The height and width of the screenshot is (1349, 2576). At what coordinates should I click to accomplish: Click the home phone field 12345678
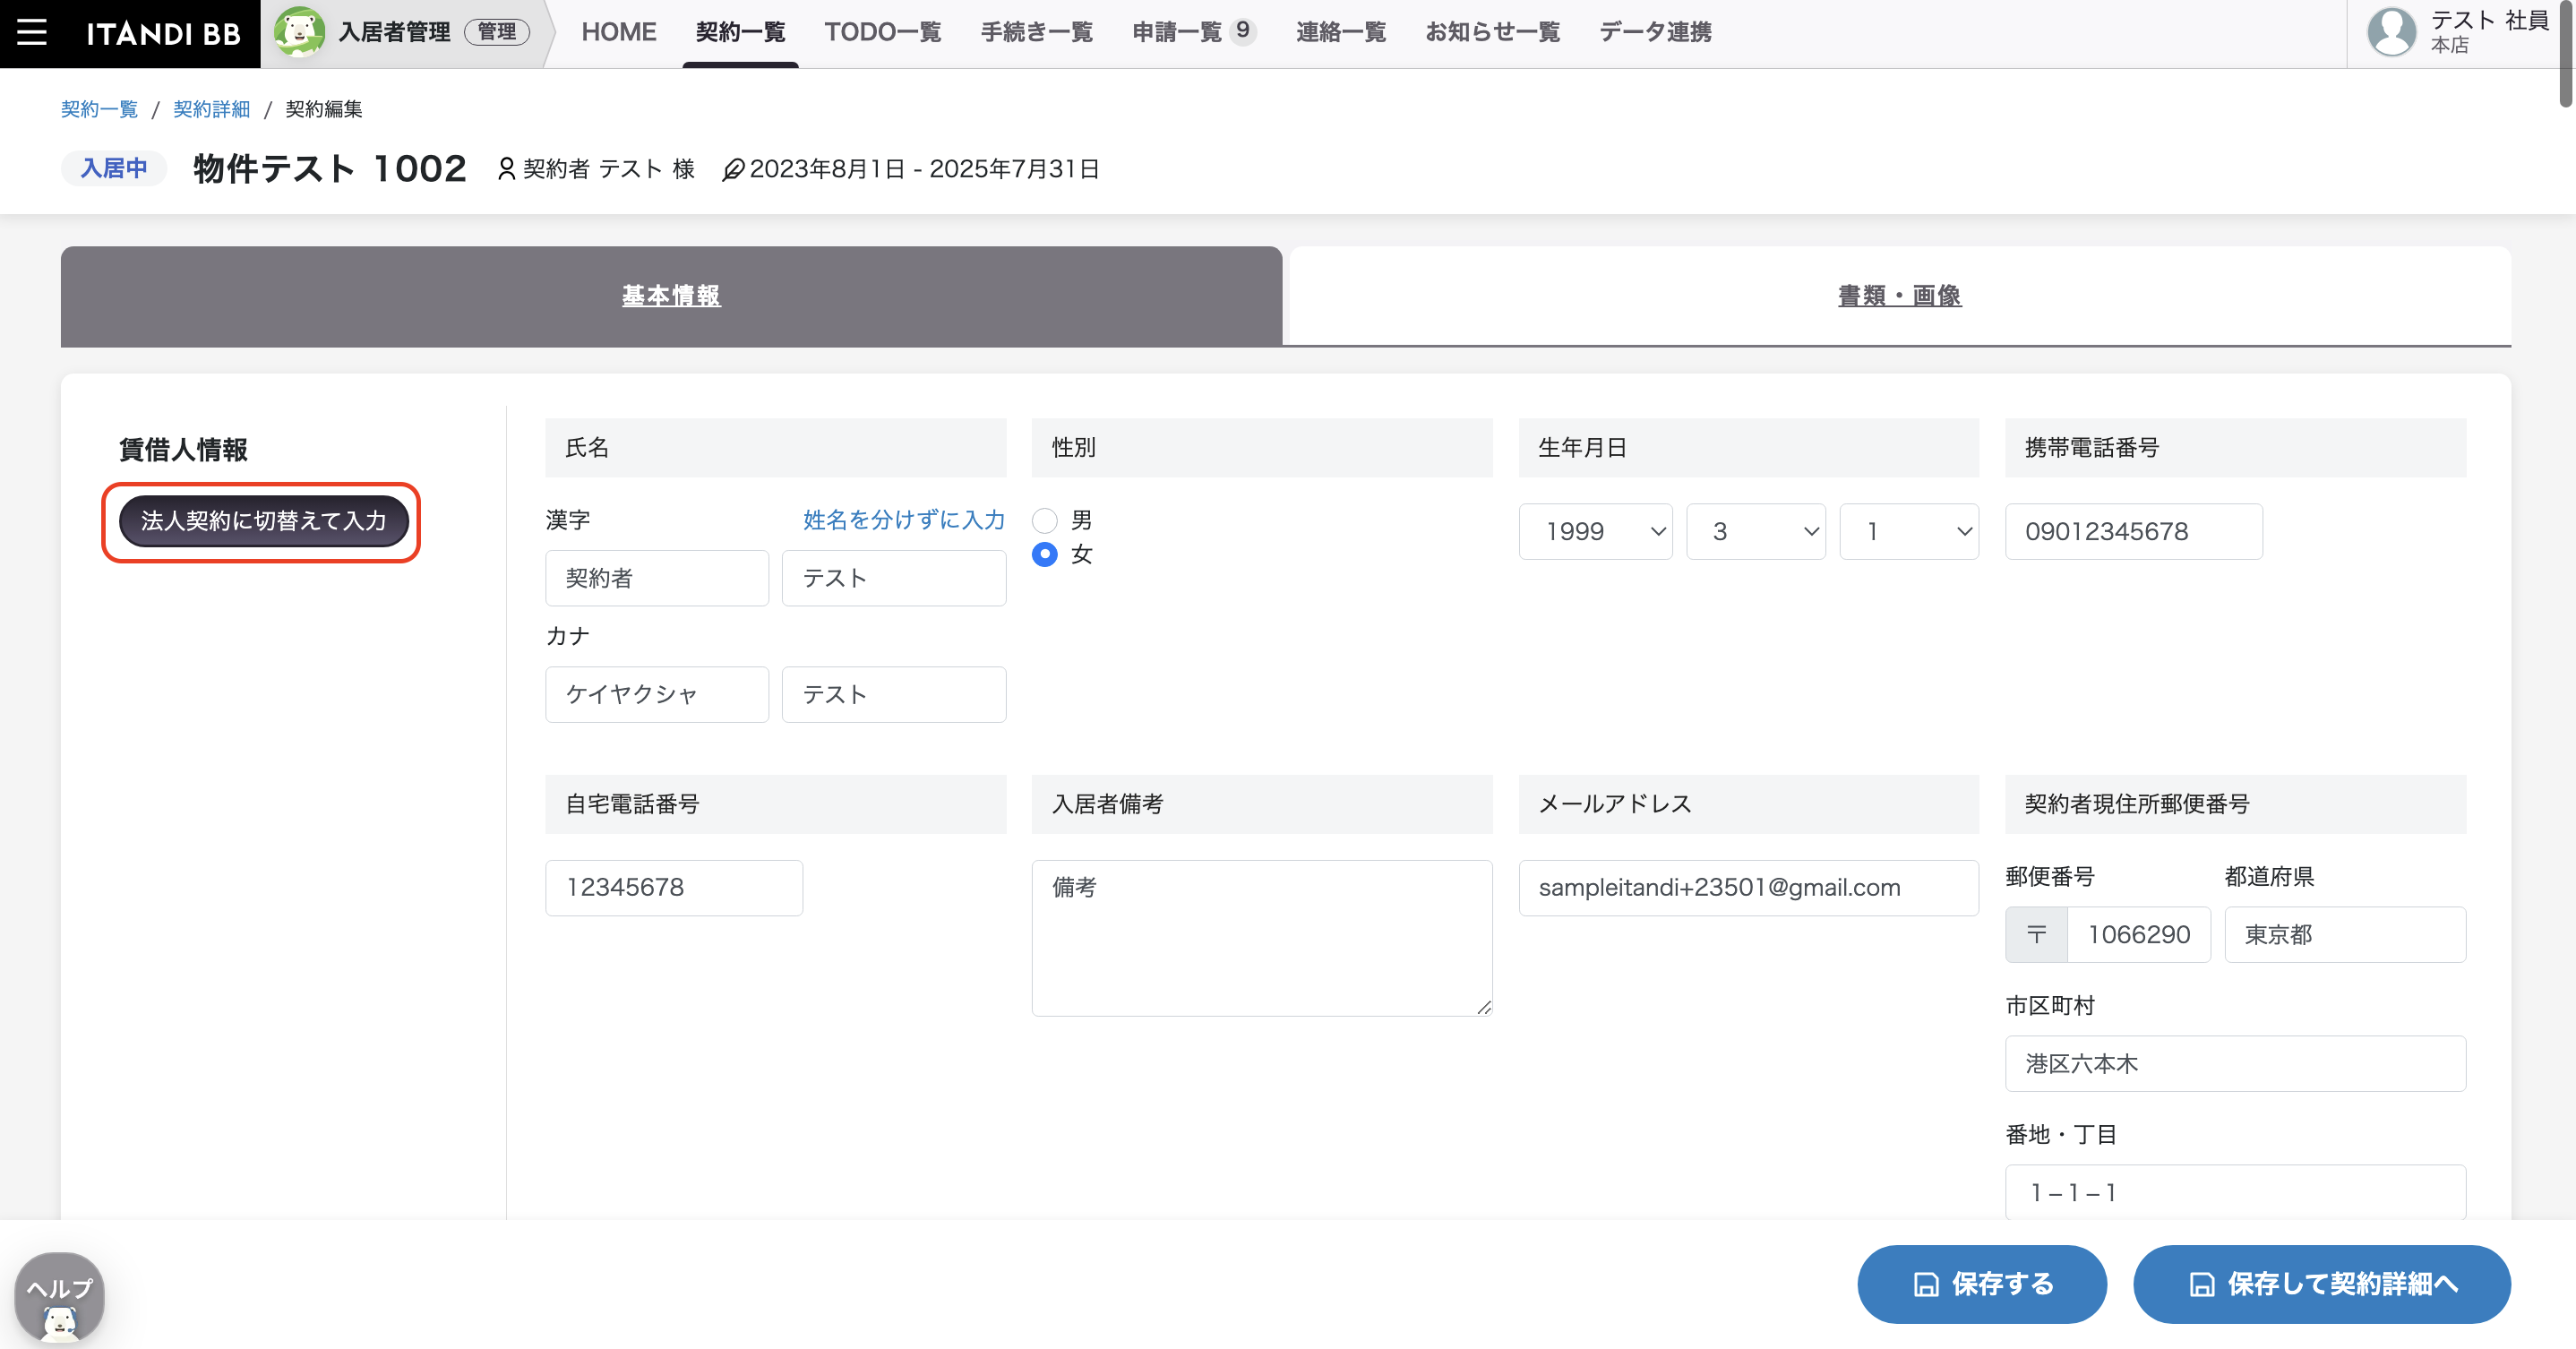click(674, 888)
